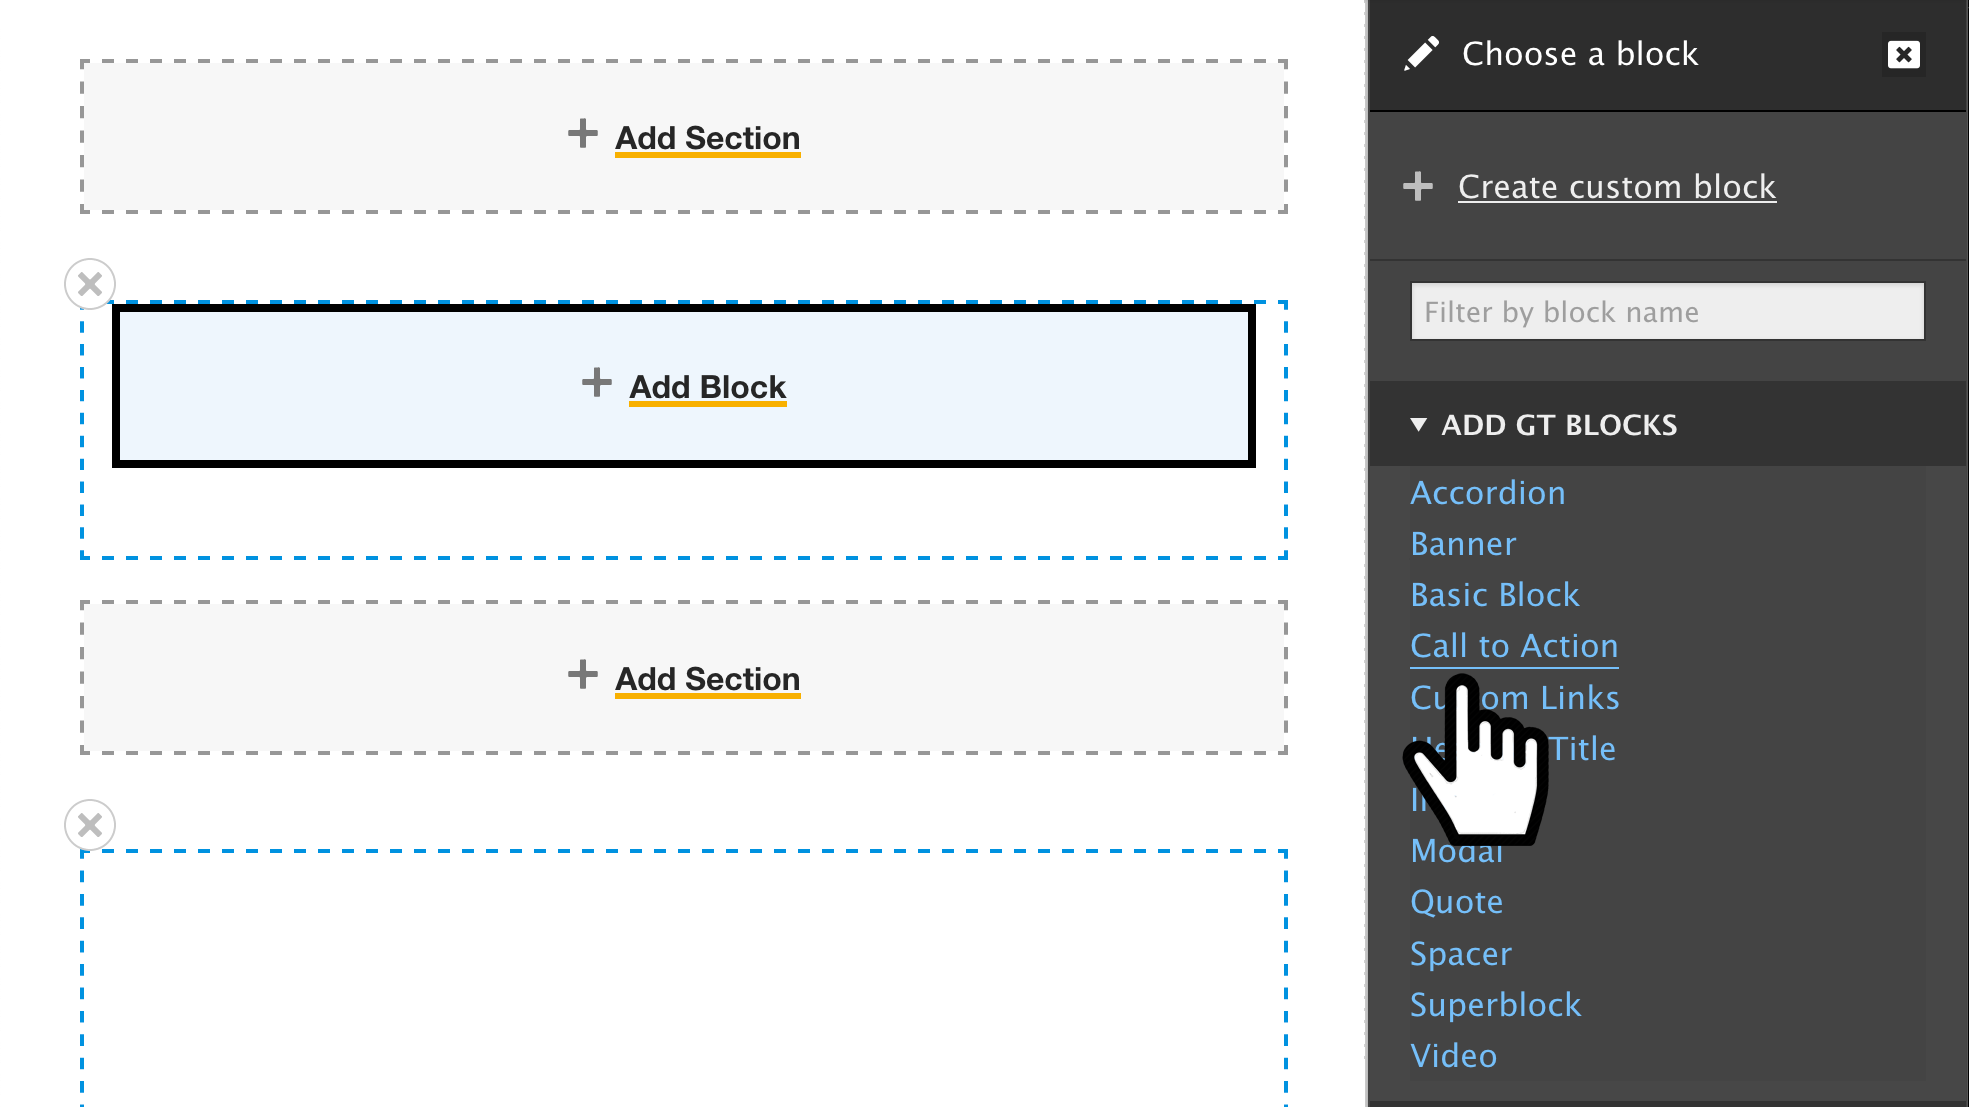The image size is (1969, 1107).
Task: Close the Choose a block panel
Action: pos(1903,54)
